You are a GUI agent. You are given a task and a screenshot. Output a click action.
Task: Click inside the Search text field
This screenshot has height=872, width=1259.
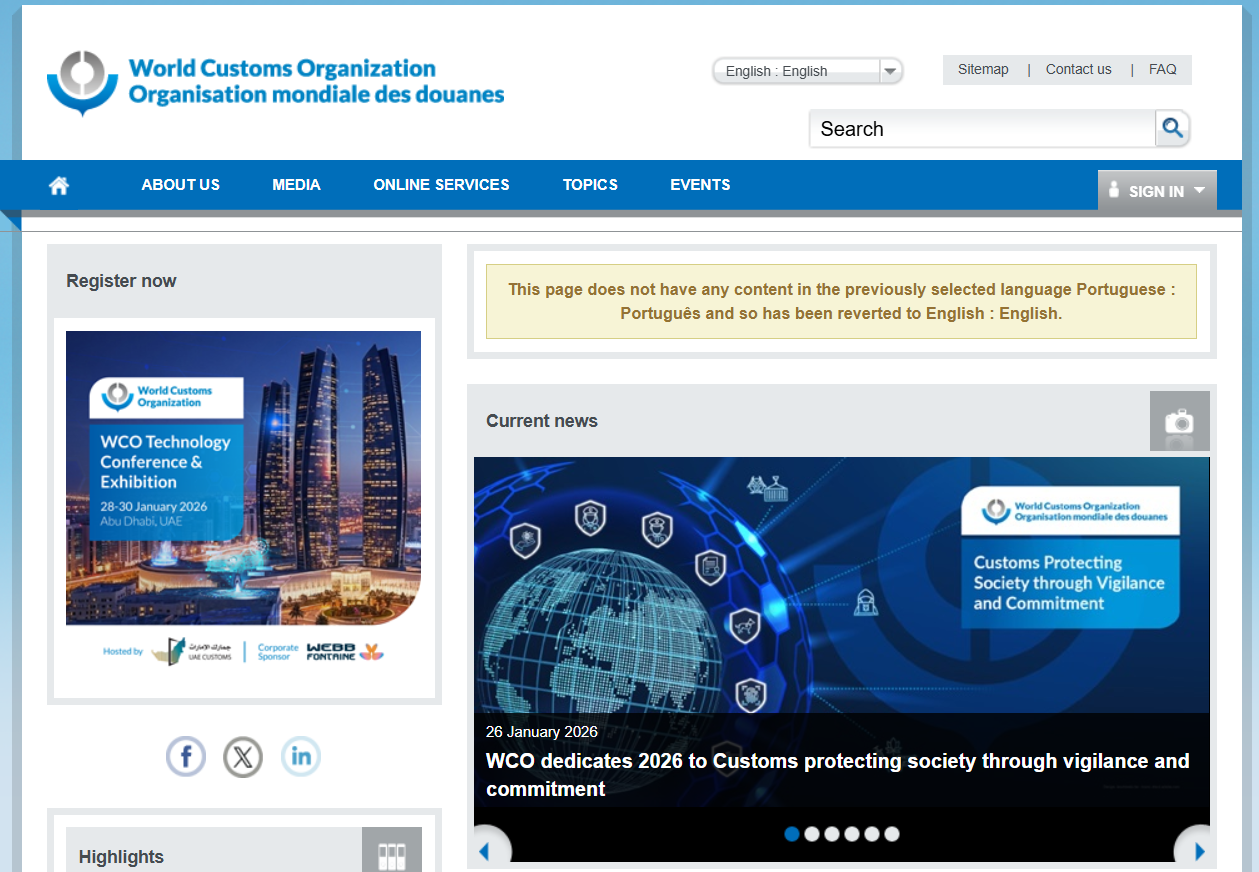point(980,129)
